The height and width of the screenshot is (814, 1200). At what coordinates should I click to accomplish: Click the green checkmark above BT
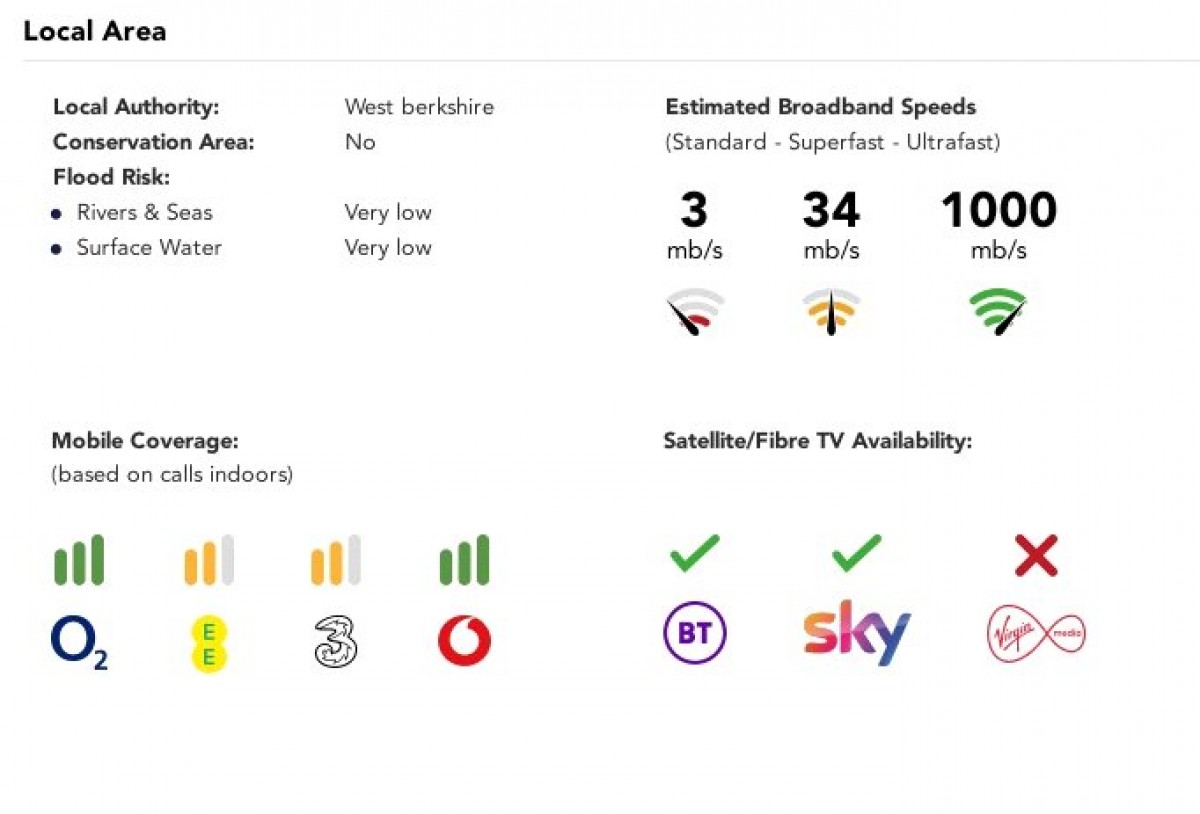[695, 553]
